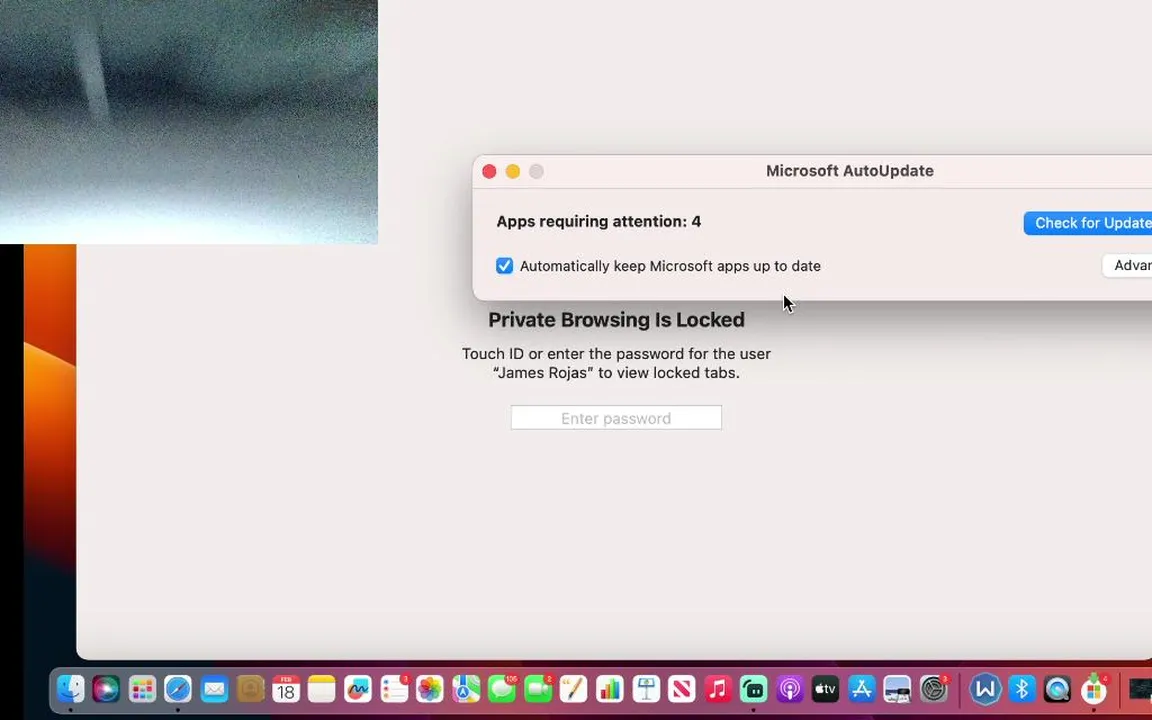The height and width of the screenshot is (720, 1152).
Task: Open the Numbers chart icon
Action: (x=610, y=689)
